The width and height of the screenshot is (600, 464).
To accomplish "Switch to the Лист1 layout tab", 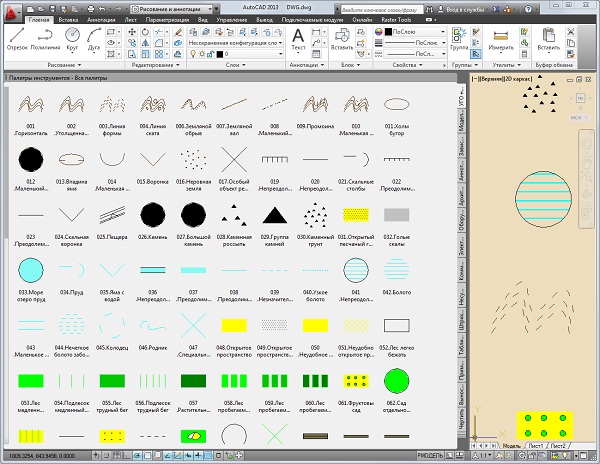I will tap(536, 444).
